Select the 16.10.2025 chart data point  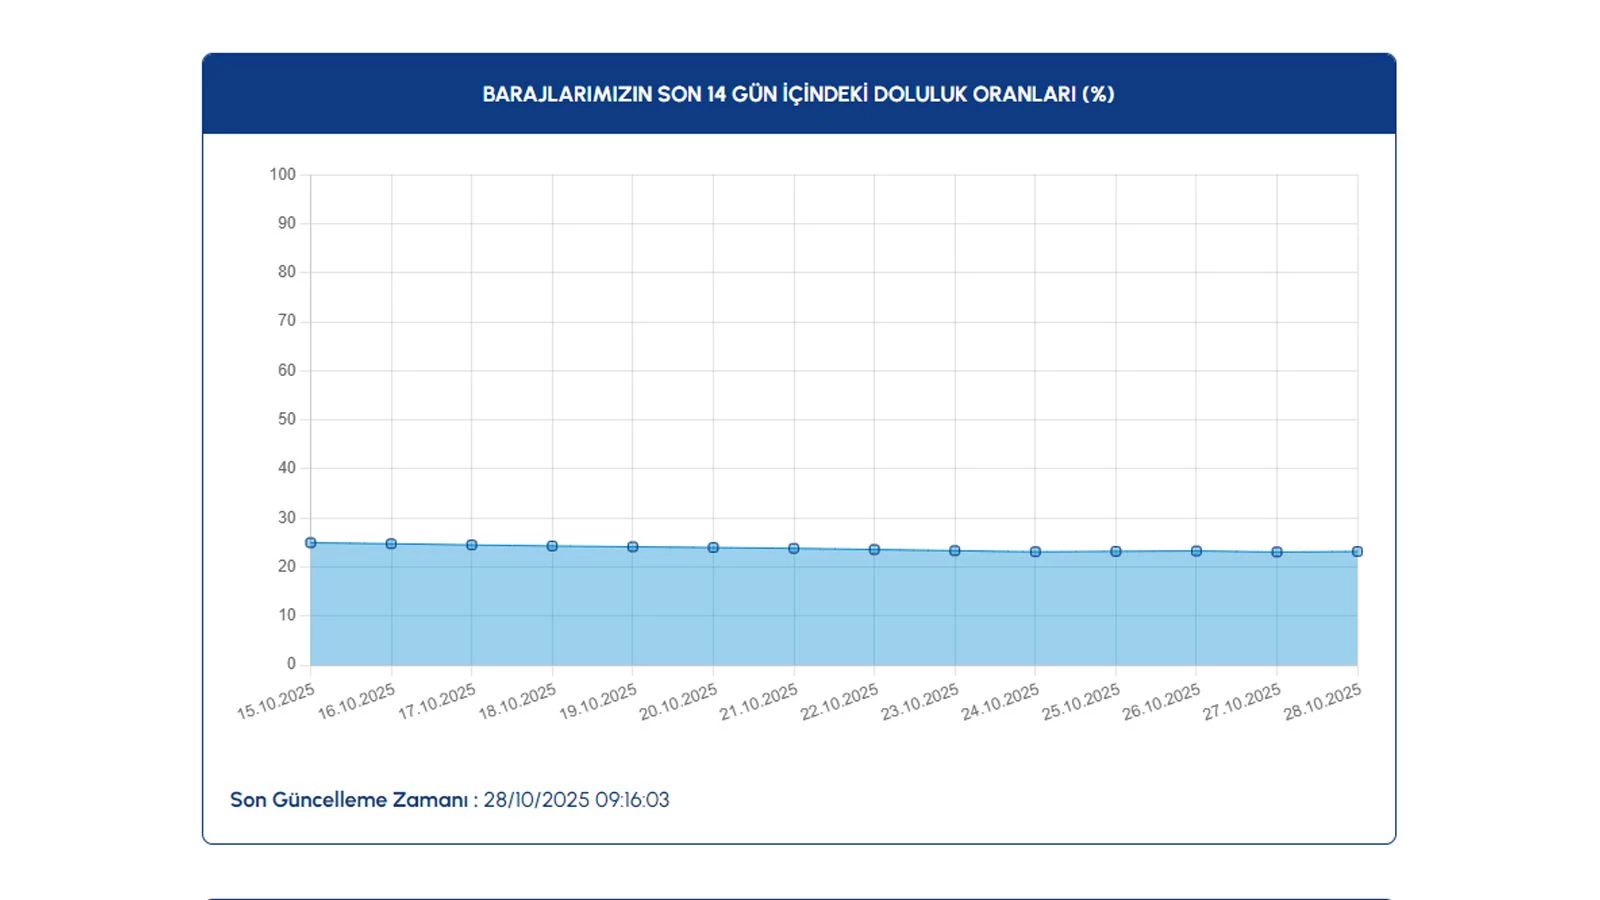point(391,544)
